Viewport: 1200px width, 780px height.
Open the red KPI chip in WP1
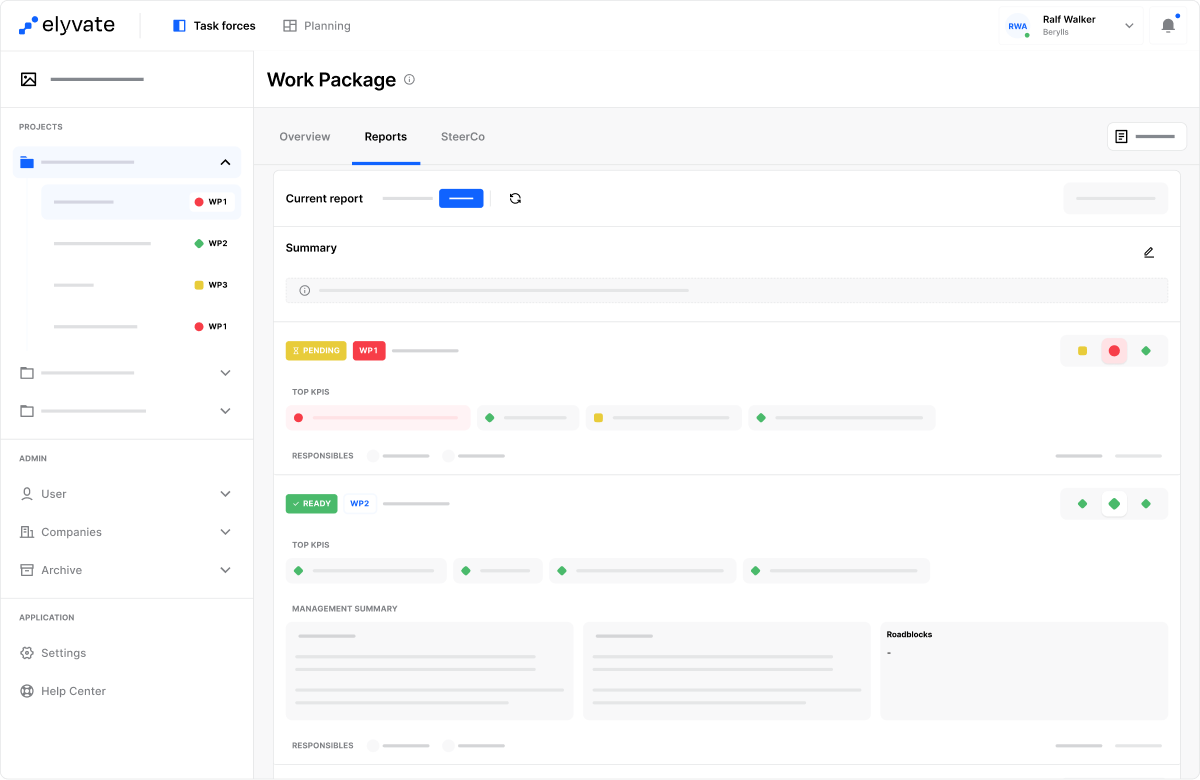point(378,417)
